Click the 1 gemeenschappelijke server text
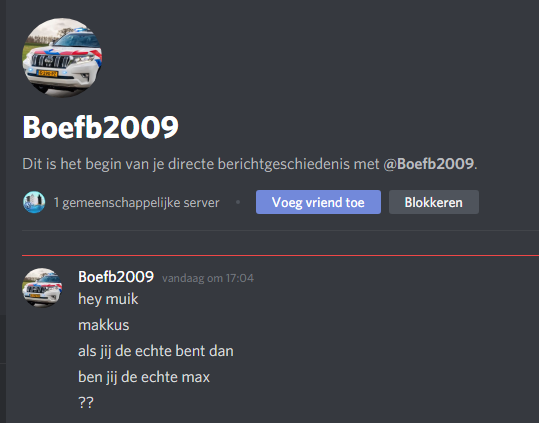The image size is (539, 423). coord(136,202)
